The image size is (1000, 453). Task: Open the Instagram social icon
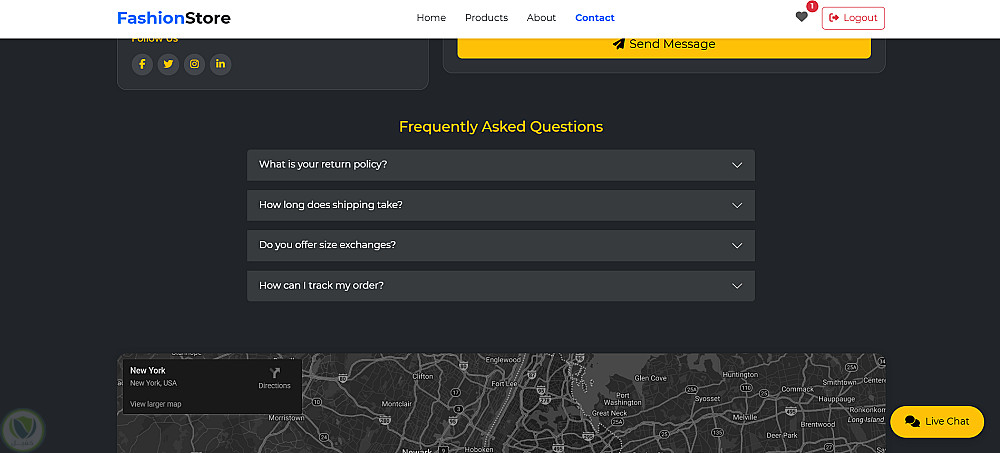point(194,64)
